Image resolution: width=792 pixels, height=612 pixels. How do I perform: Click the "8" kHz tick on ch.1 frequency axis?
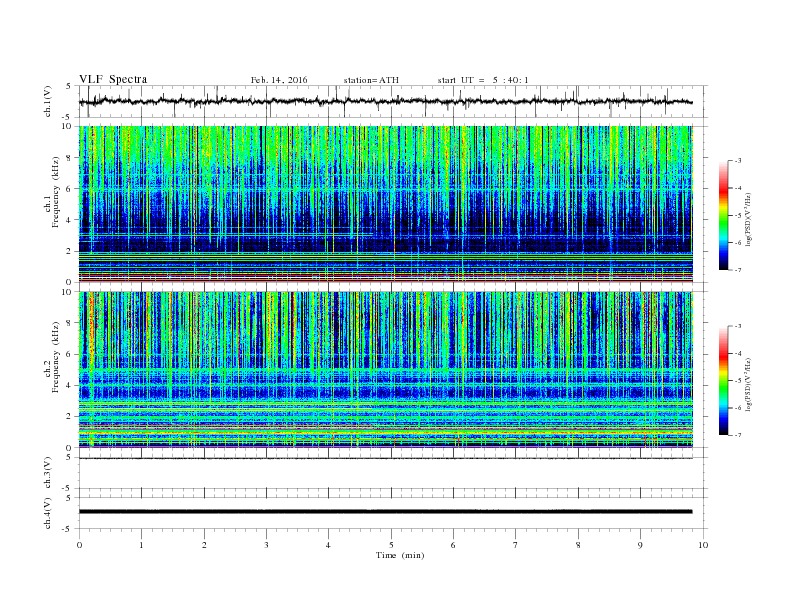[x=70, y=158]
